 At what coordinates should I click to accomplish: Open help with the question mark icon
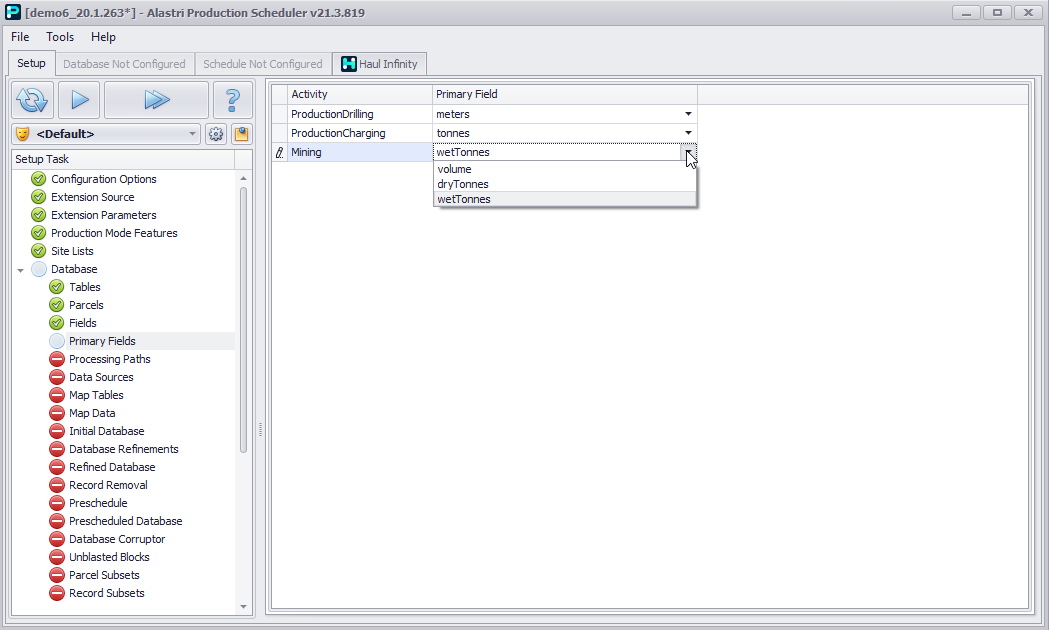232,100
